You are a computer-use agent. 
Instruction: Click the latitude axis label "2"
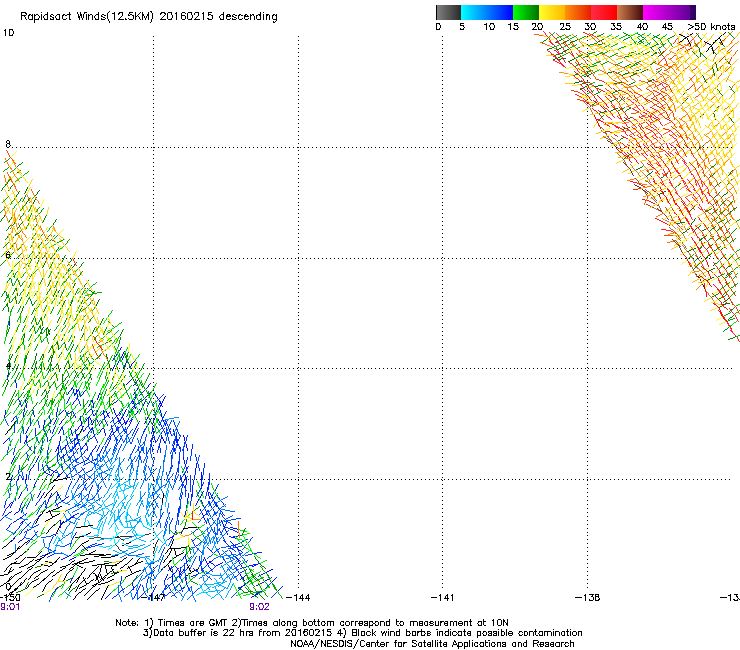click(x=8, y=476)
